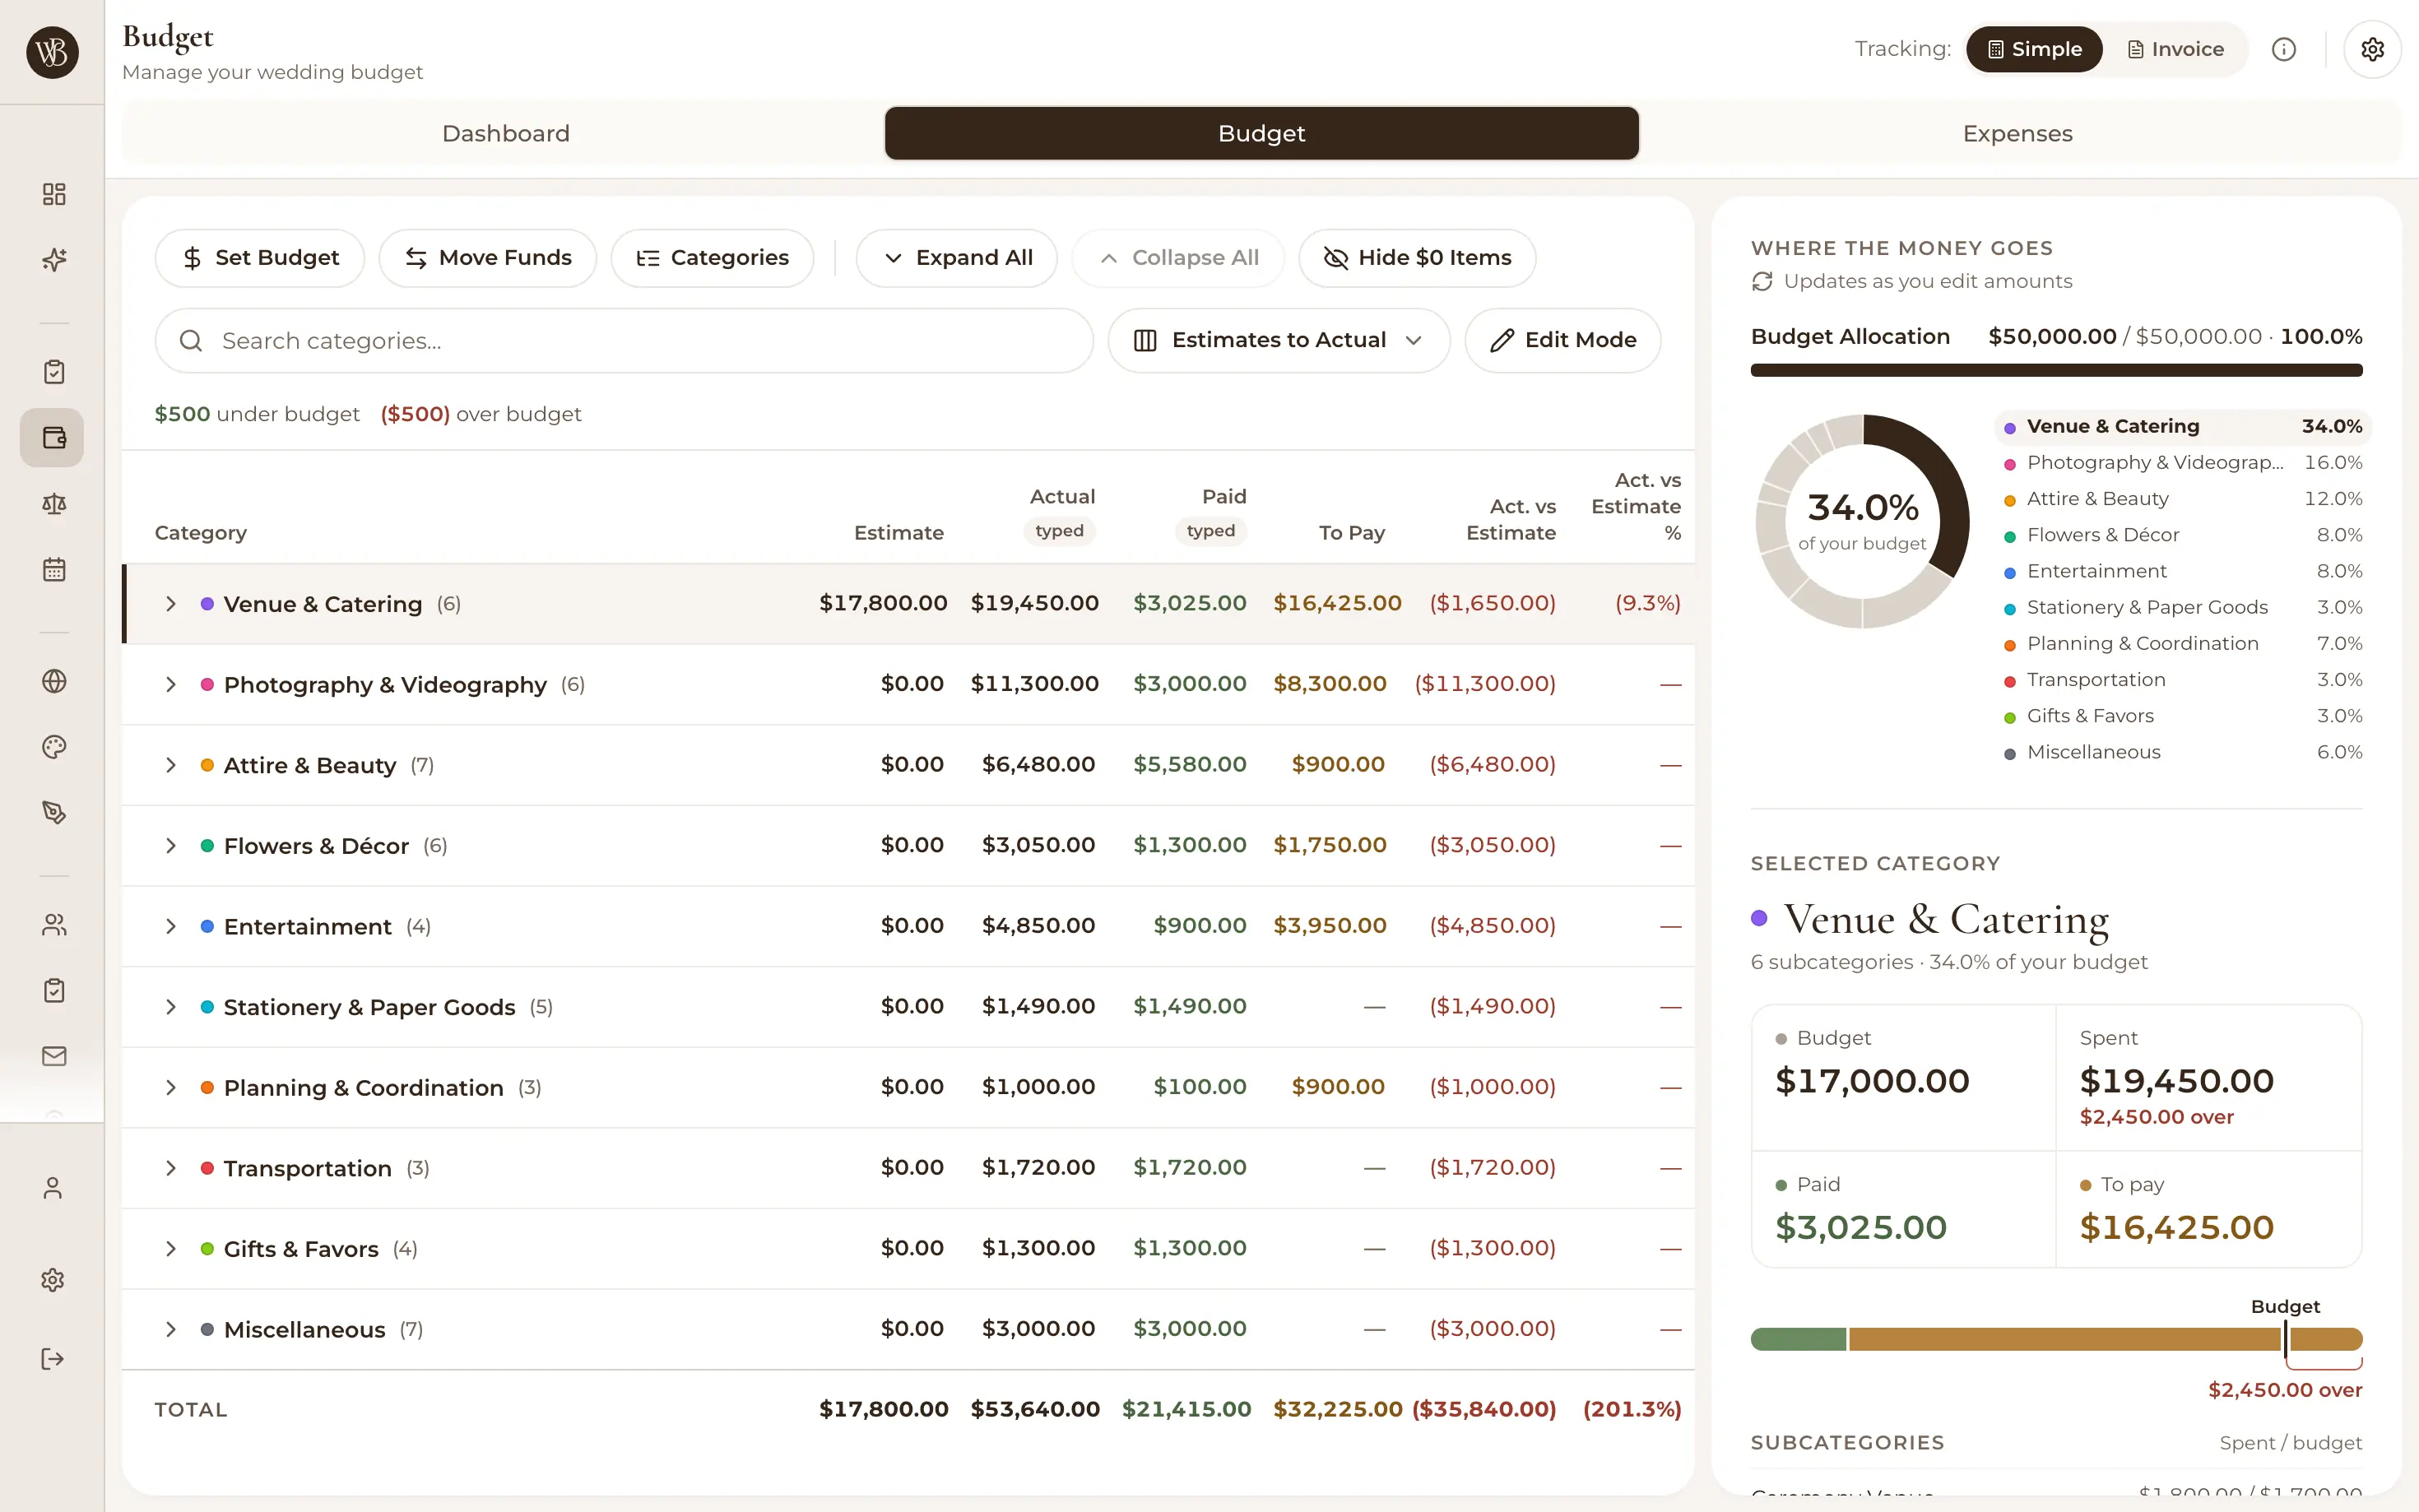Expand the Venue & Catering row
The height and width of the screenshot is (1512, 2419).
(x=171, y=604)
